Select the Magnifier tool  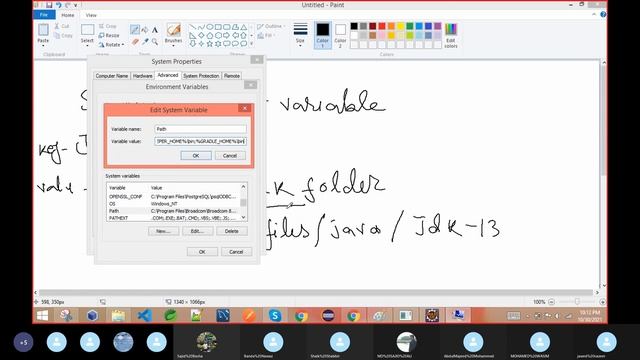pos(155,42)
